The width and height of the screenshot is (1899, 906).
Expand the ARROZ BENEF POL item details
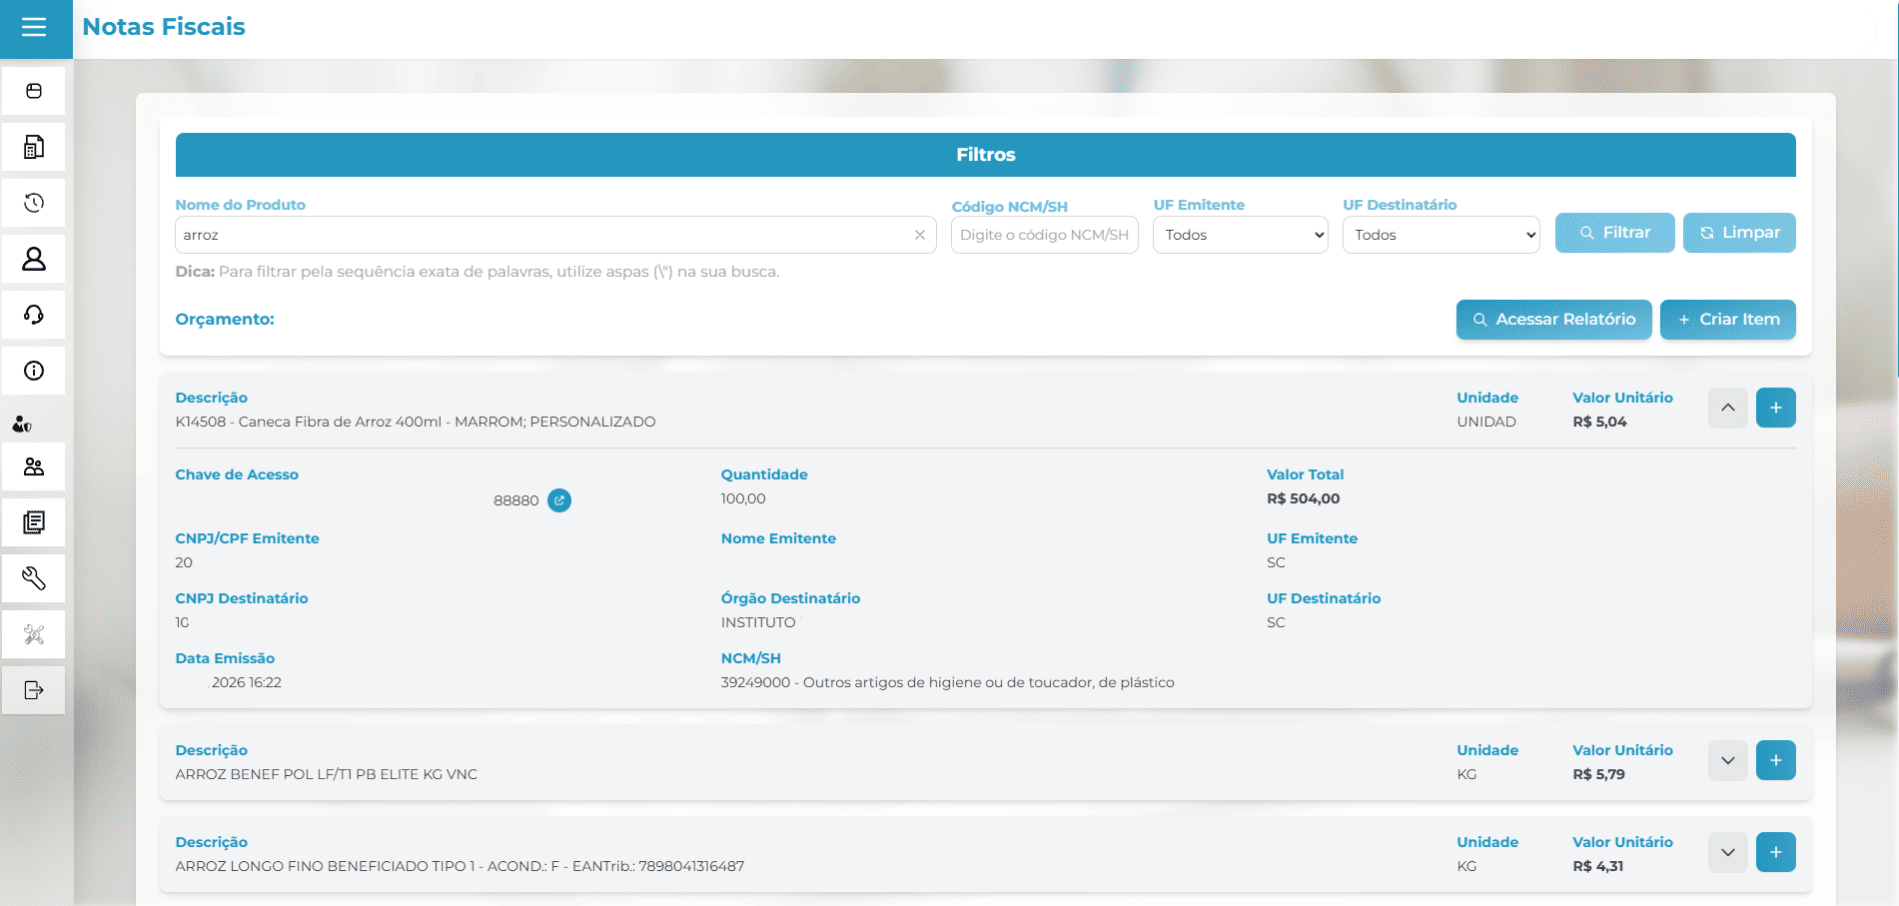[1727, 760]
